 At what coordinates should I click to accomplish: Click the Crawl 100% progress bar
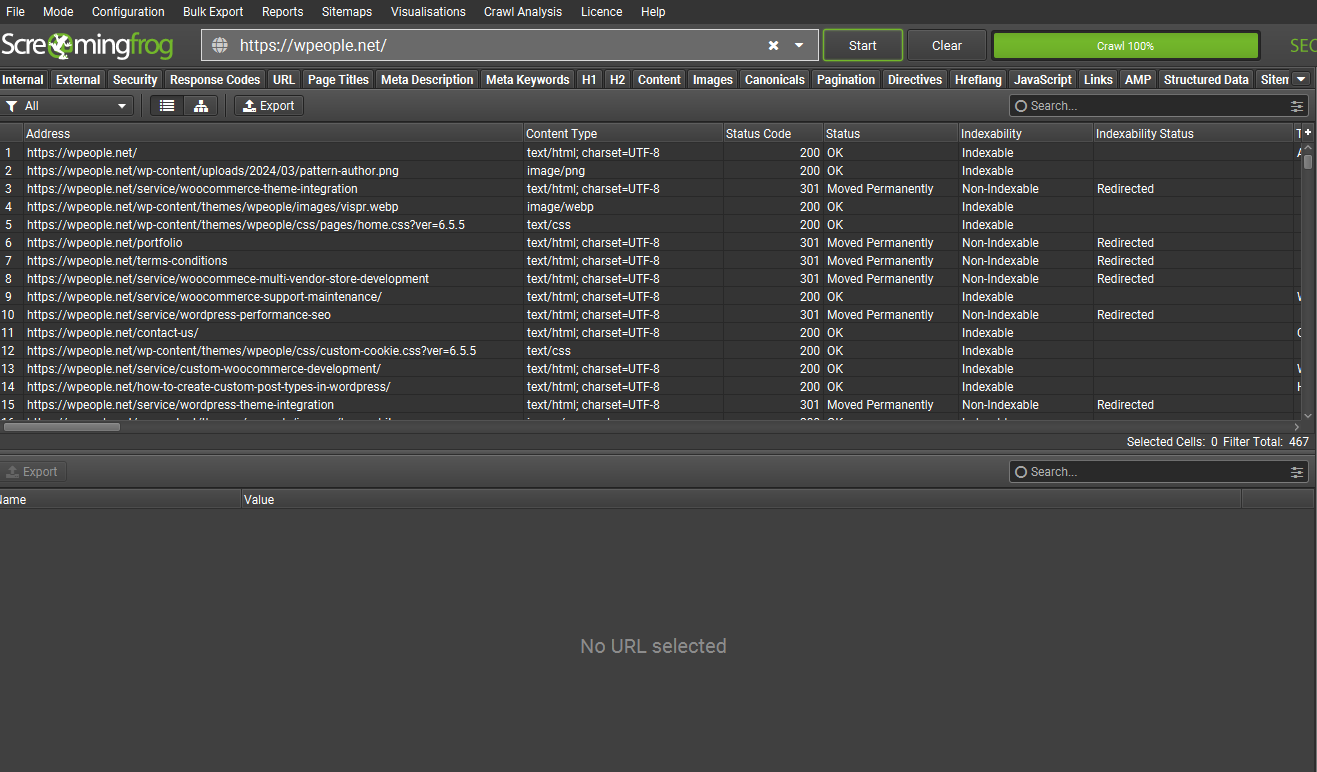(1125, 46)
